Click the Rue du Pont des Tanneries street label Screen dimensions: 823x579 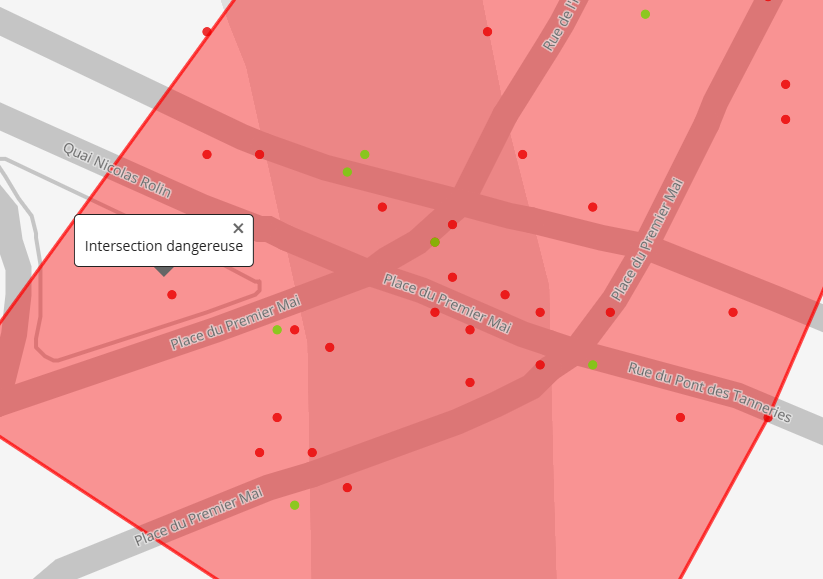point(710,392)
